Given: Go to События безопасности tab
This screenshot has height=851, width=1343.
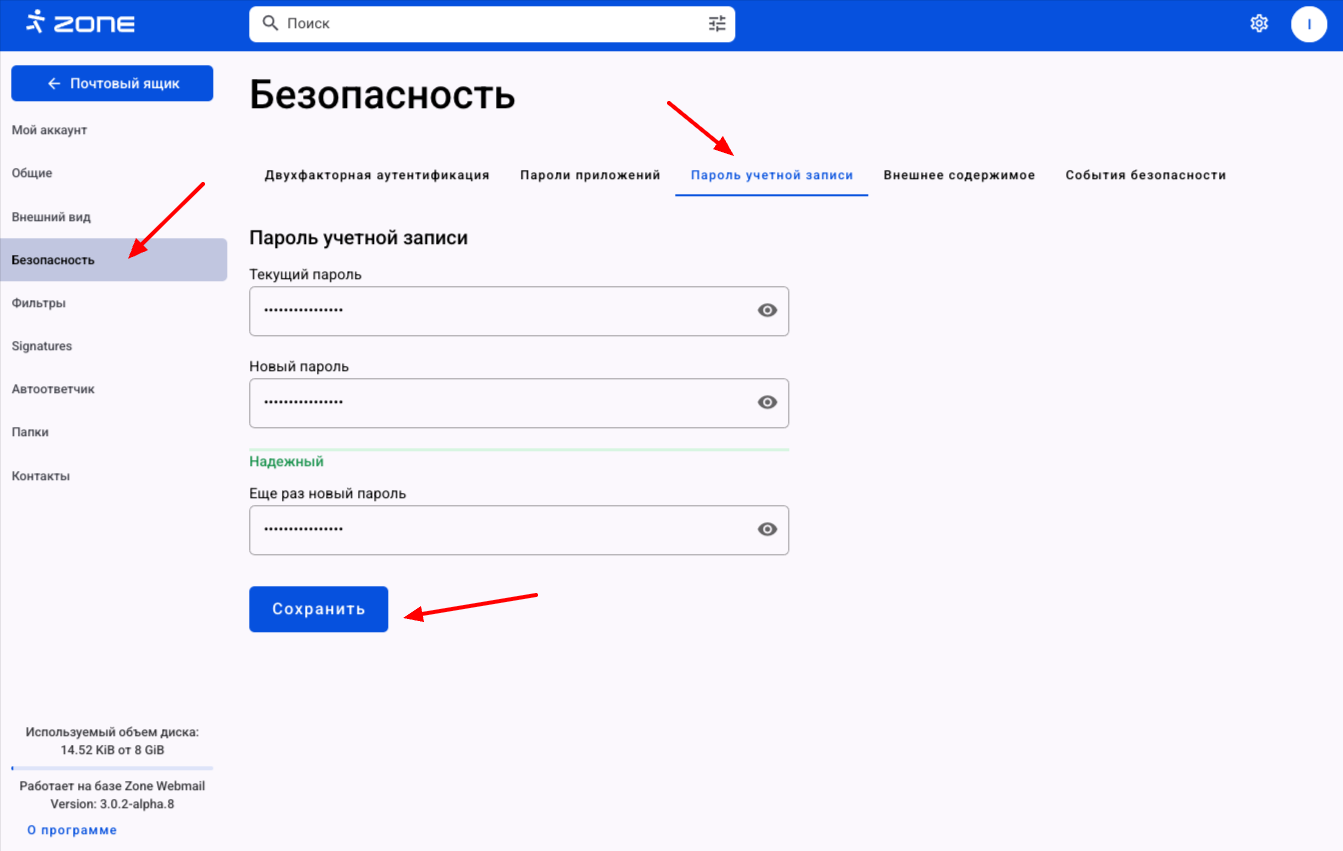Looking at the screenshot, I should tap(1145, 175).
